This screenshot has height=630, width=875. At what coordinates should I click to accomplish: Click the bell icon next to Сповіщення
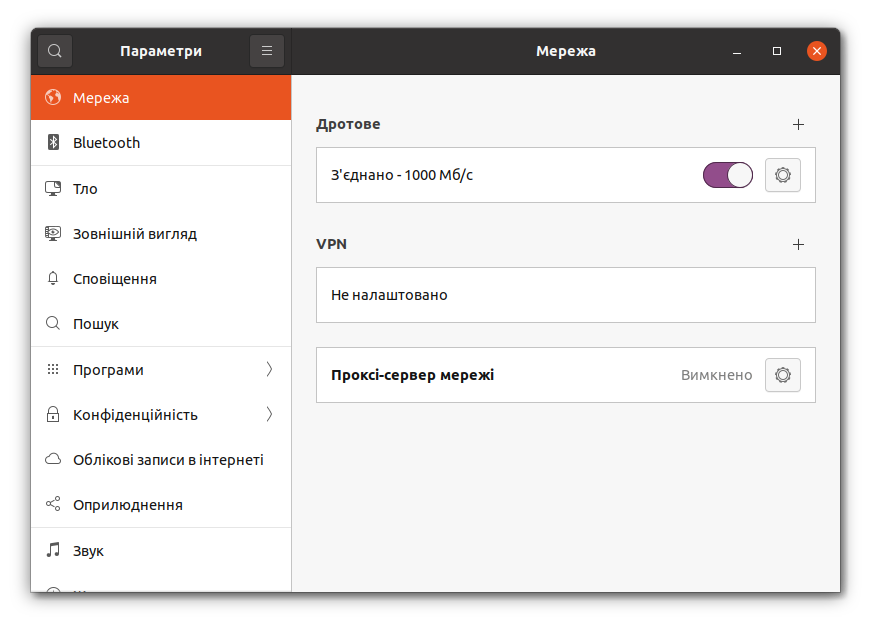coord(54,279)
